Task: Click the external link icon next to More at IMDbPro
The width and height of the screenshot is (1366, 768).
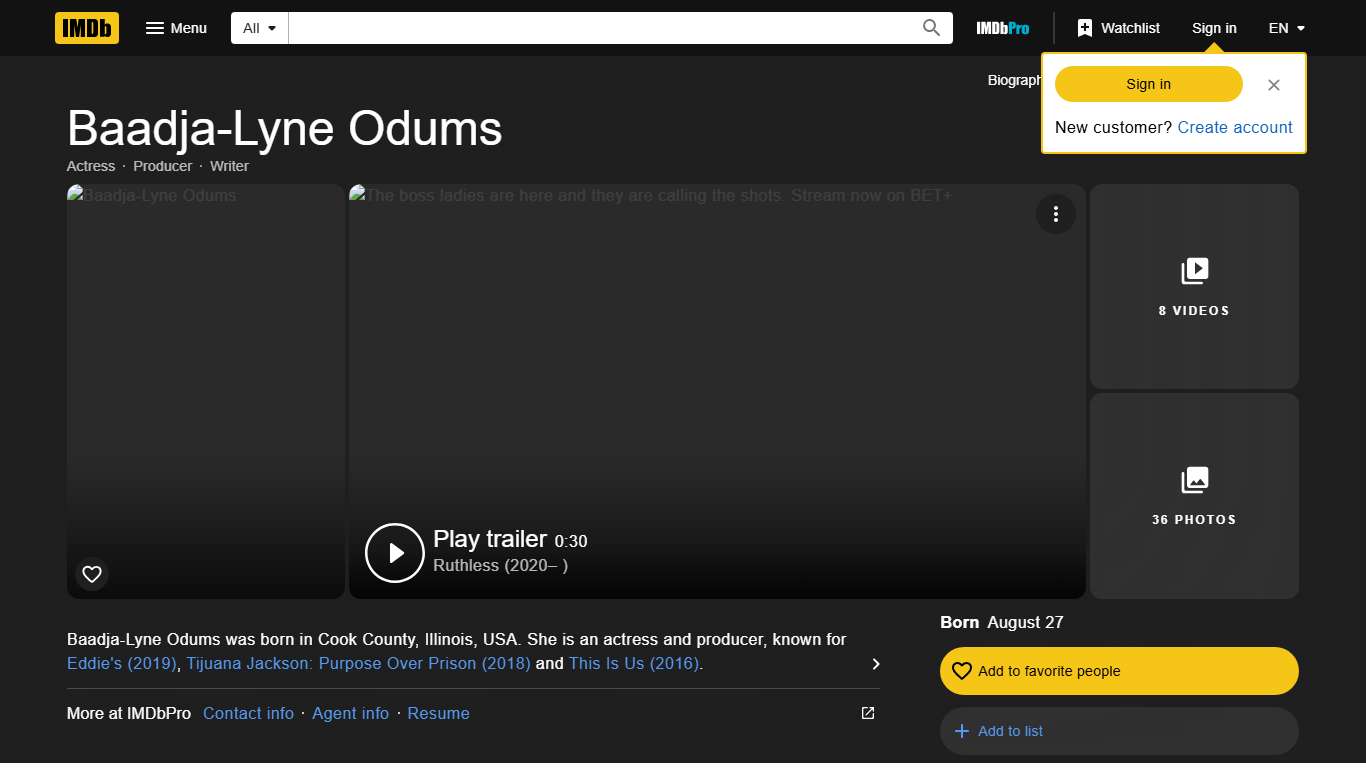Action: tap(866, 713)
